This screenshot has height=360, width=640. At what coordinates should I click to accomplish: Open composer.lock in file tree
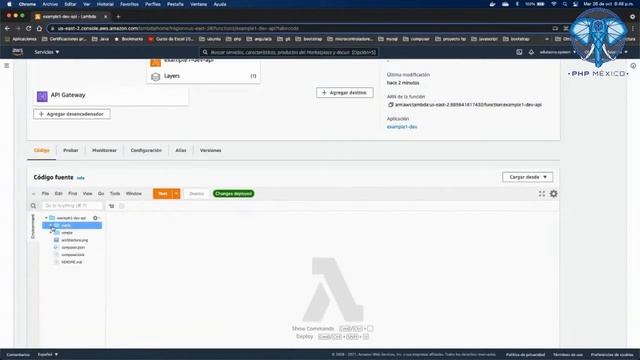pyautogui.click(x=73, y=255)
